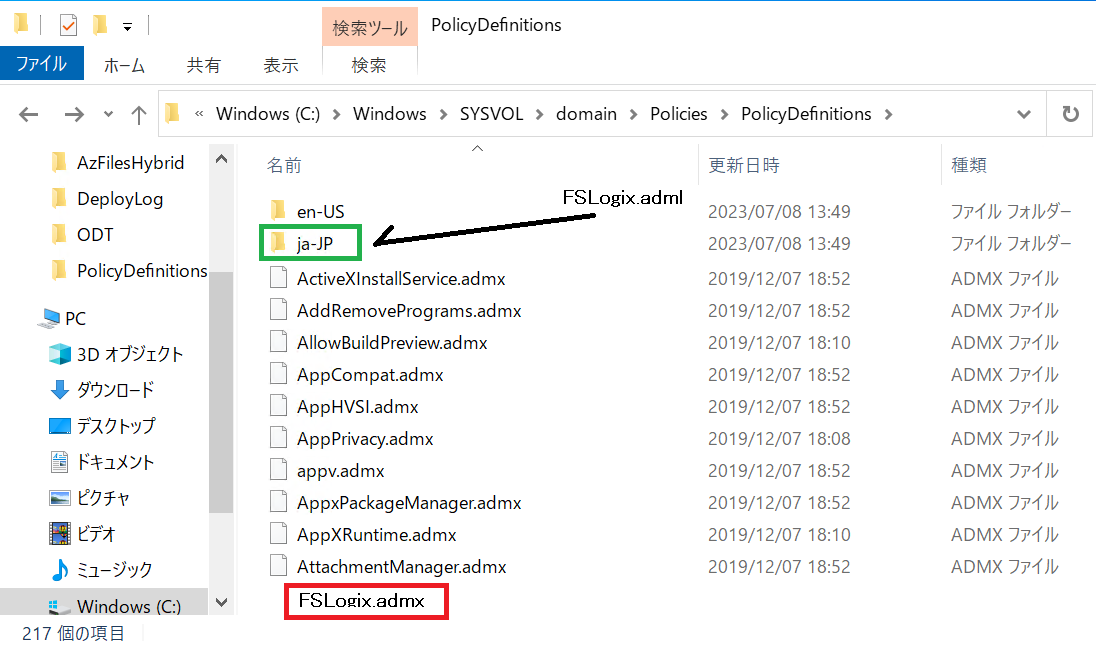Open the ファイル menu tab

(x=42, y=64)
